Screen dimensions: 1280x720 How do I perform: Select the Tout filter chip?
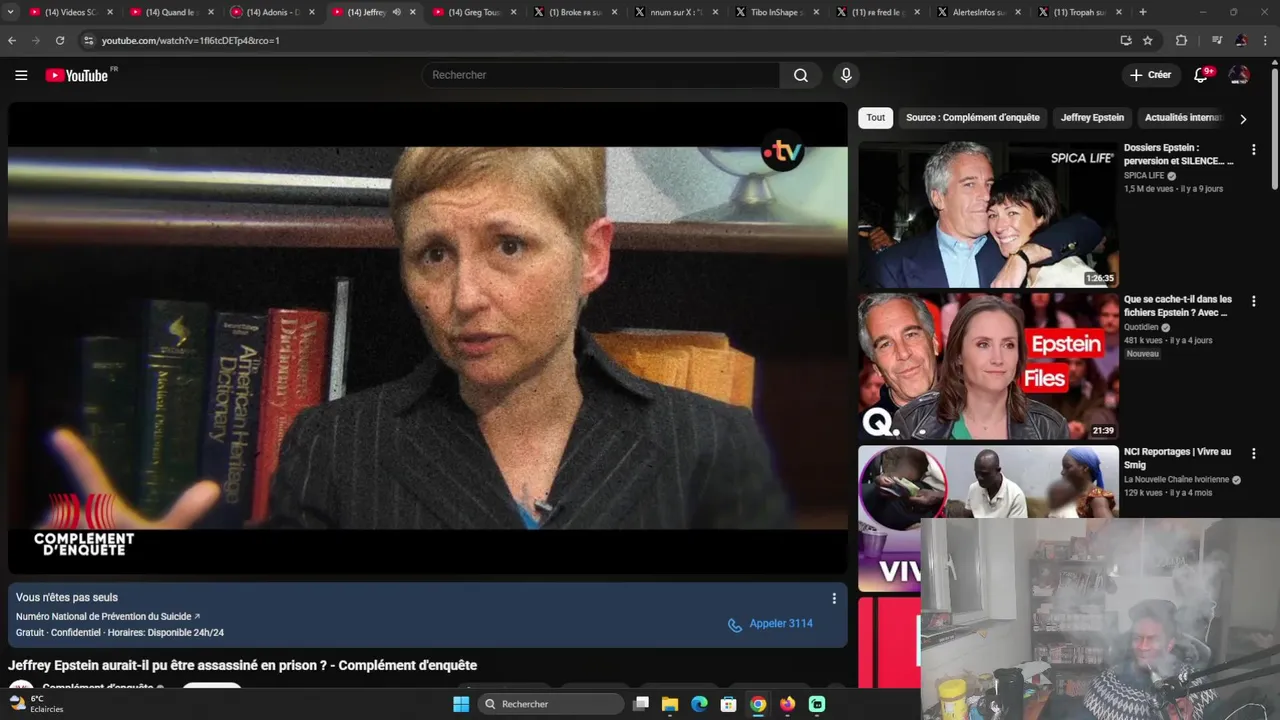click(x=876, y=118)
